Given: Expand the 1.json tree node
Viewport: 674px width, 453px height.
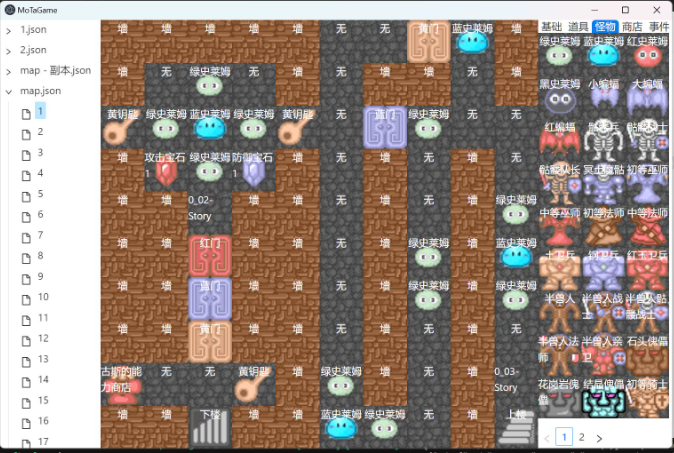Looking at the screenshot, I should coord(9,30).
